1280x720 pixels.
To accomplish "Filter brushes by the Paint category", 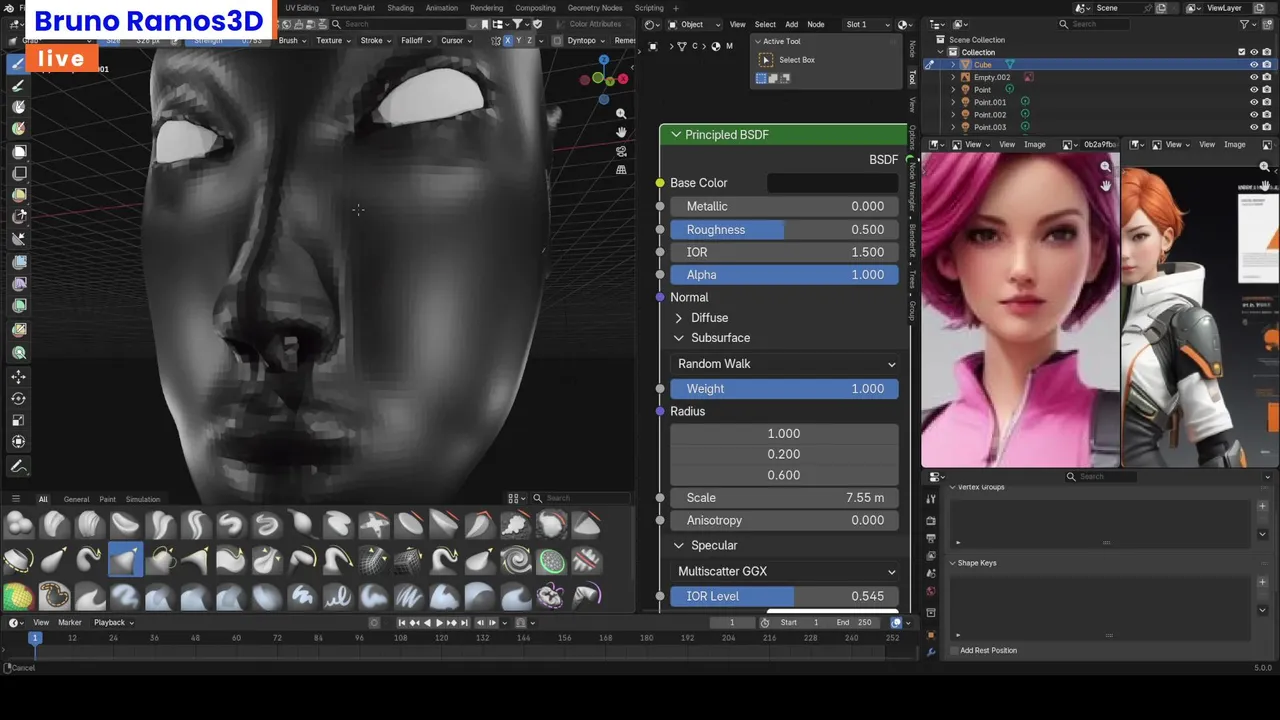I will [107, 499].
